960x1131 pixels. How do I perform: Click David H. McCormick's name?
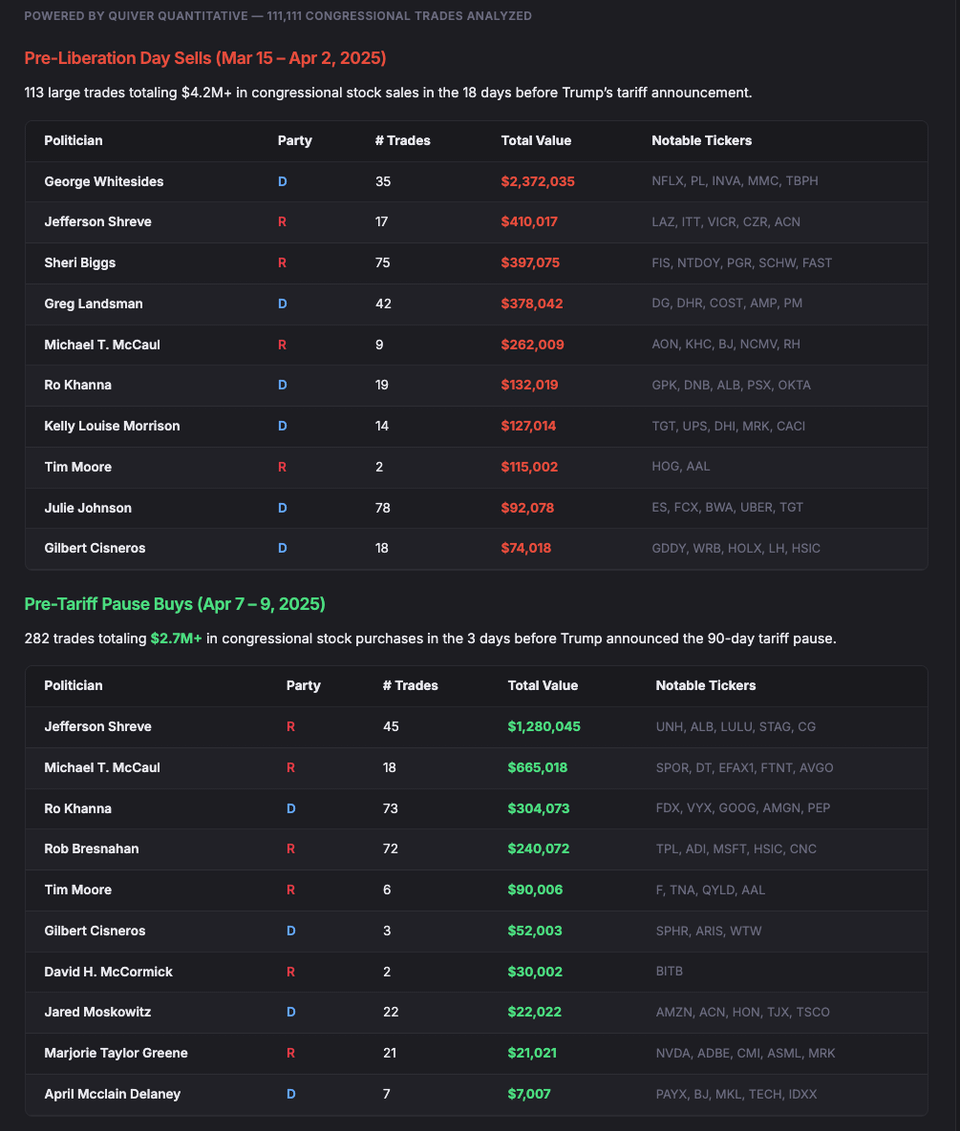[108, 972]
